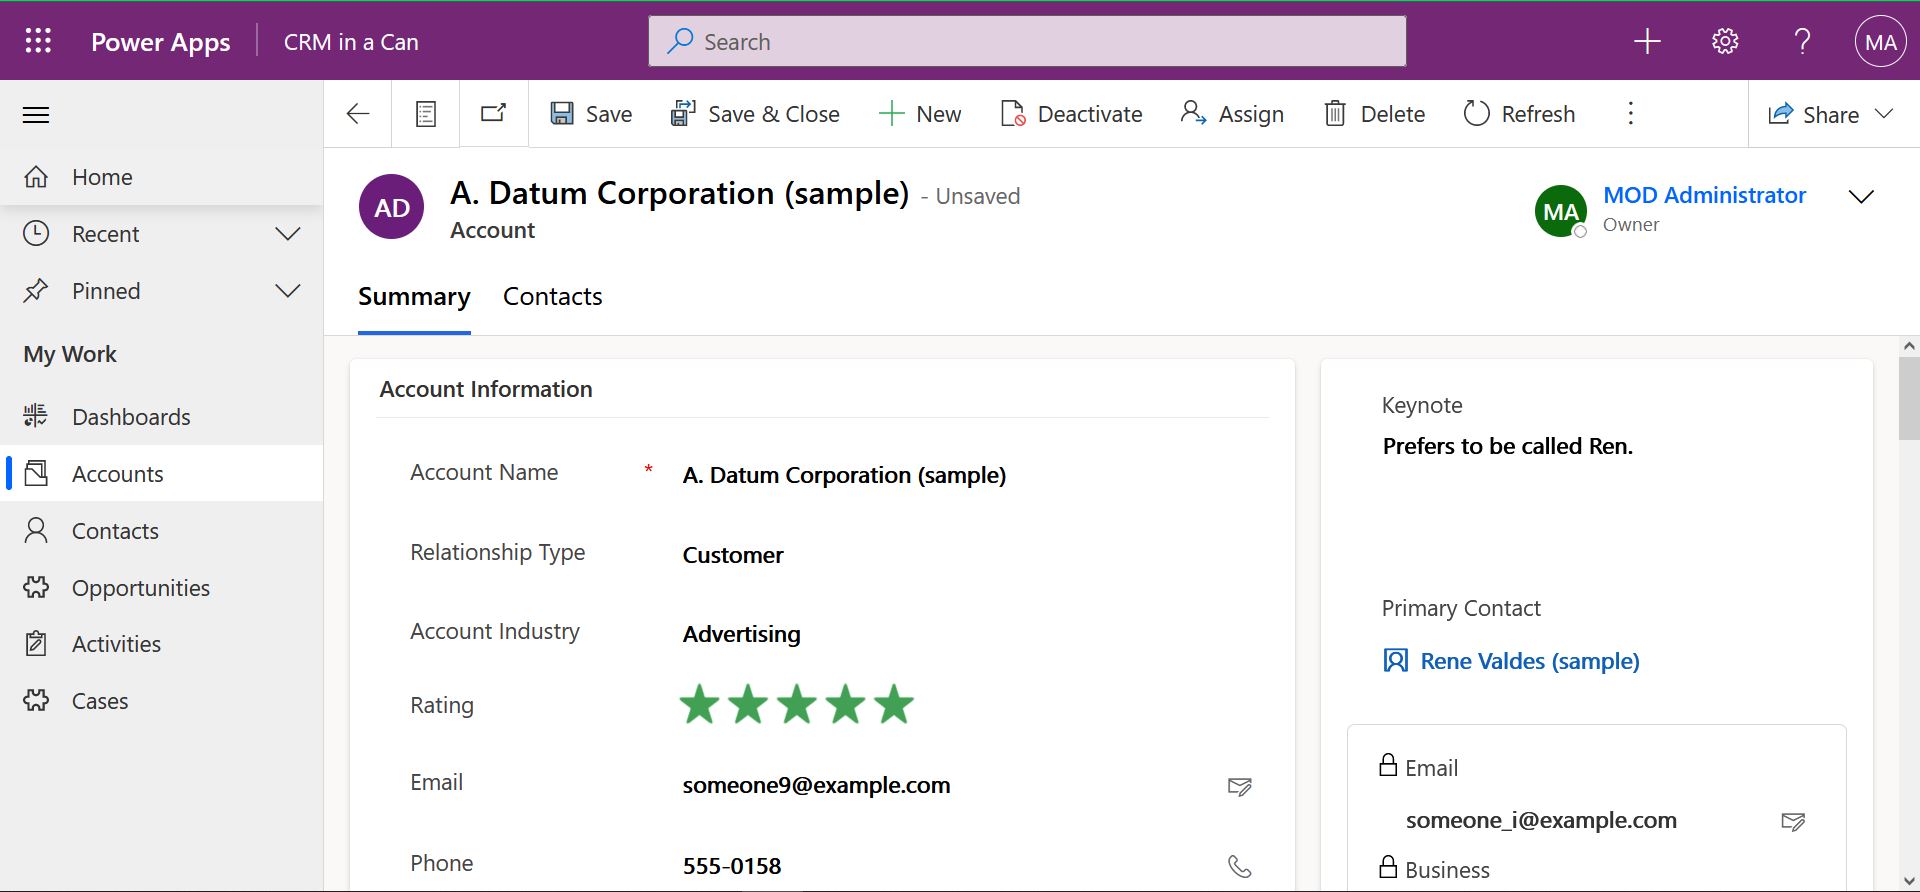Click the someone_i@example.com email text

[1541, 821]
